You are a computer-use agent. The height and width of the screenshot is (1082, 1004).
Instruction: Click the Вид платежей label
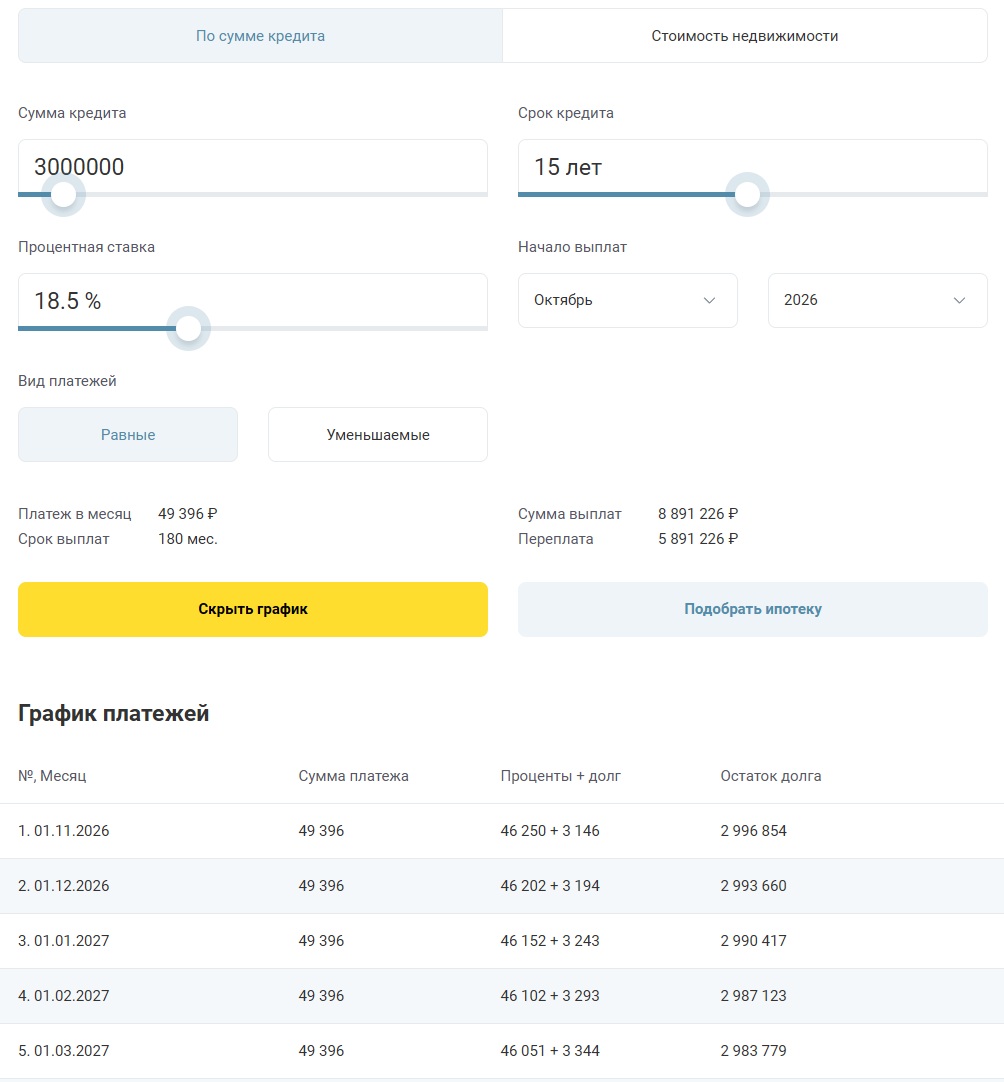pyautogui.click(x=68, y=381)
